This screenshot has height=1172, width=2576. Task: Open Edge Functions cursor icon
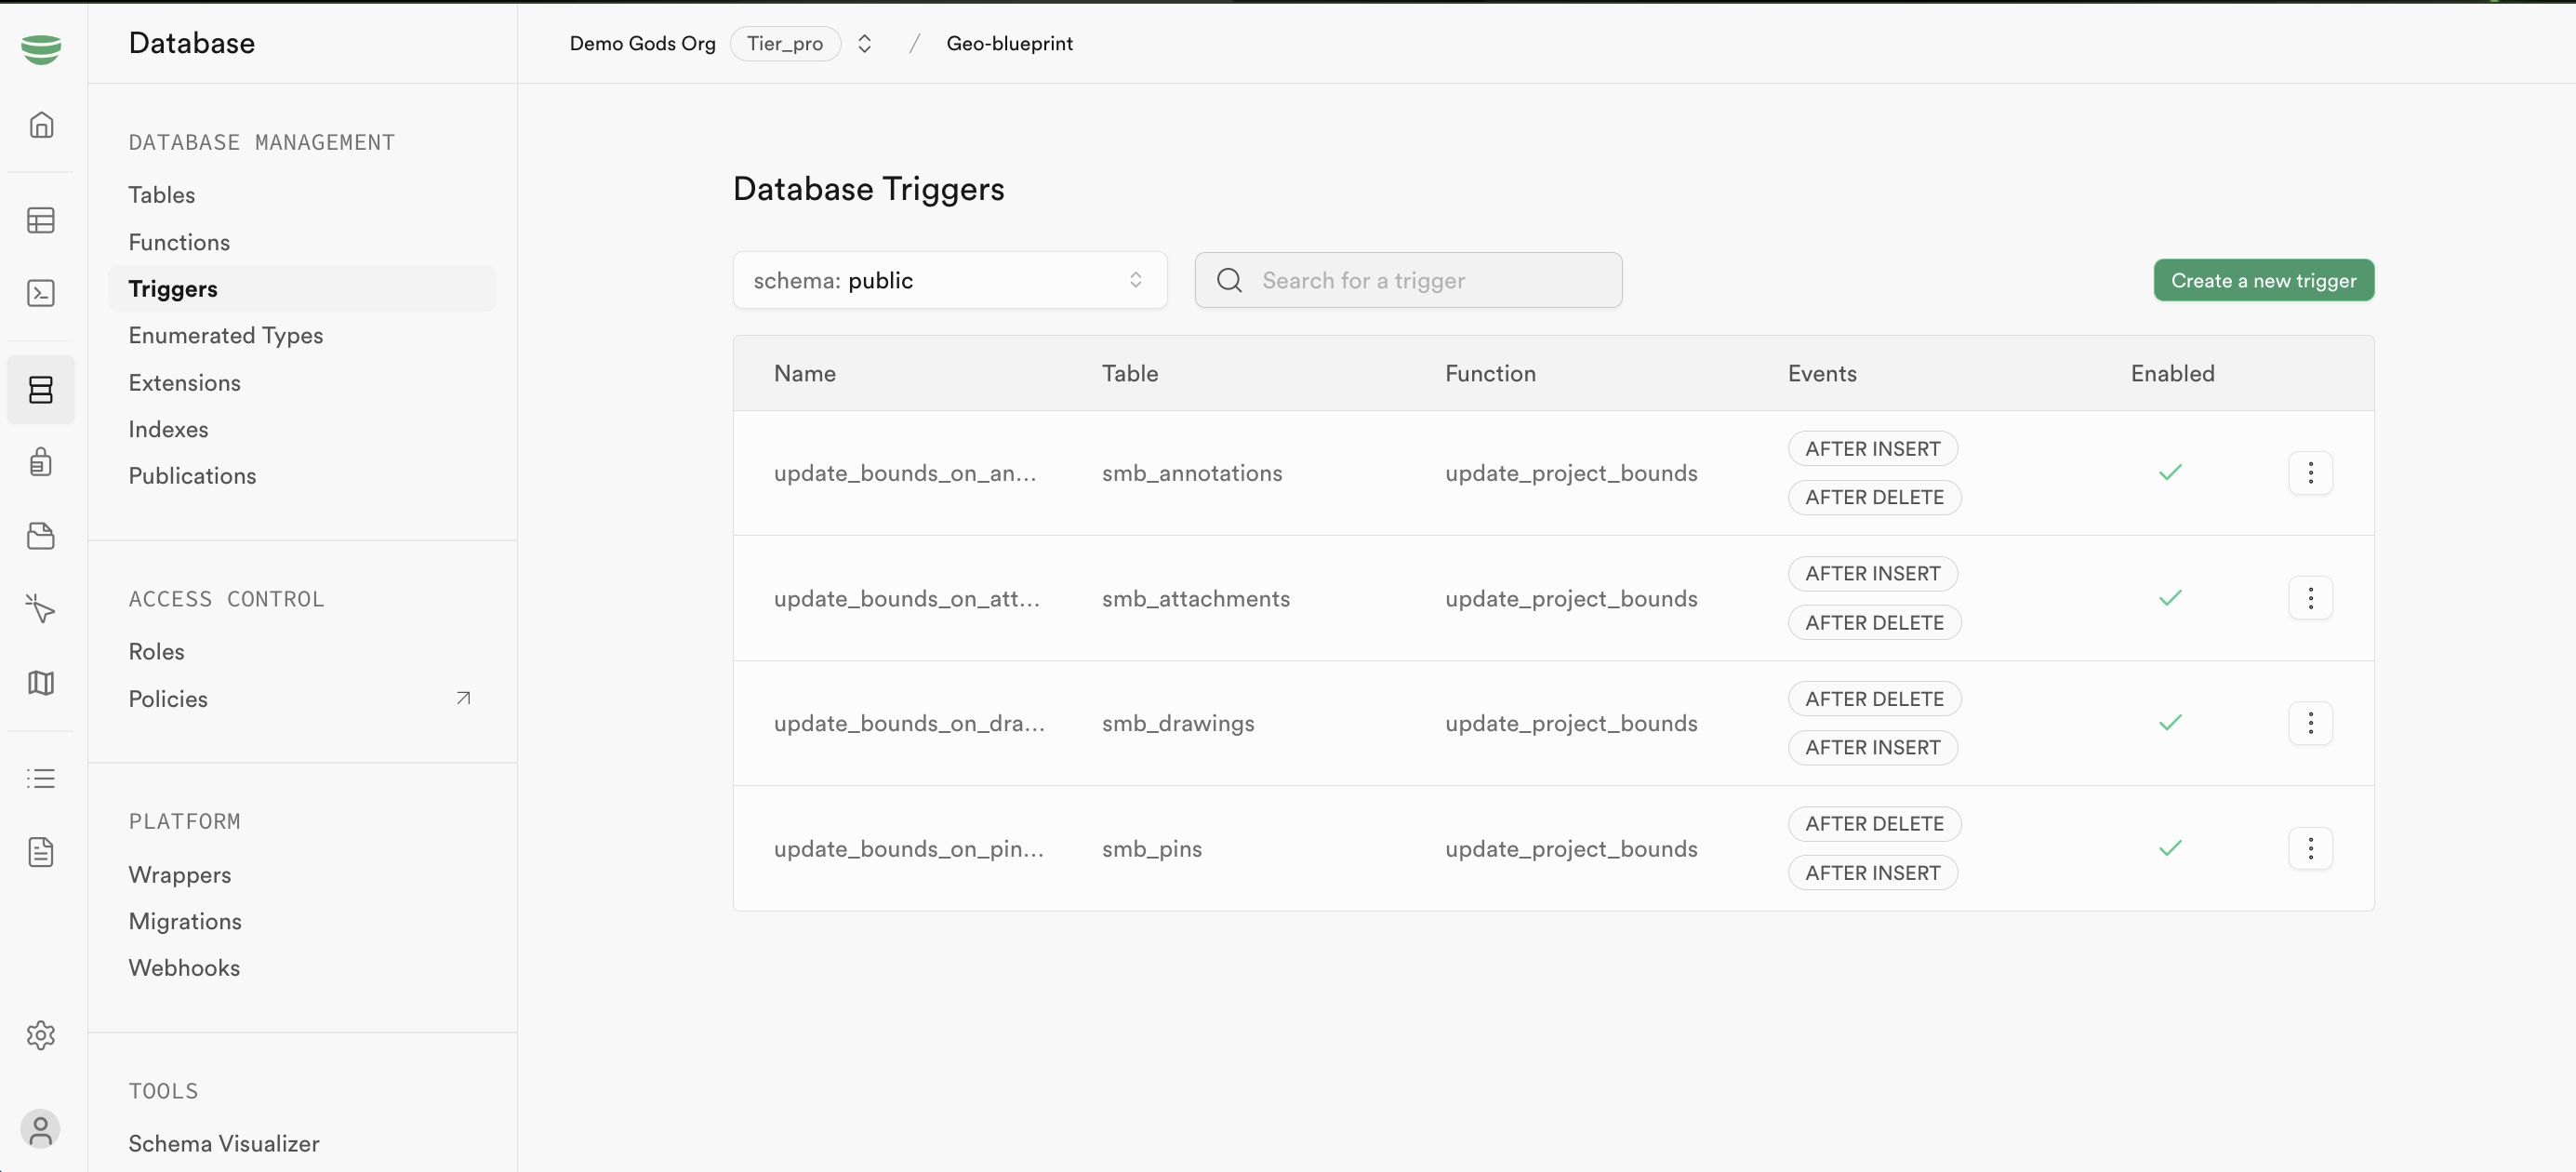pyautogui.click(x=41, y=608)
